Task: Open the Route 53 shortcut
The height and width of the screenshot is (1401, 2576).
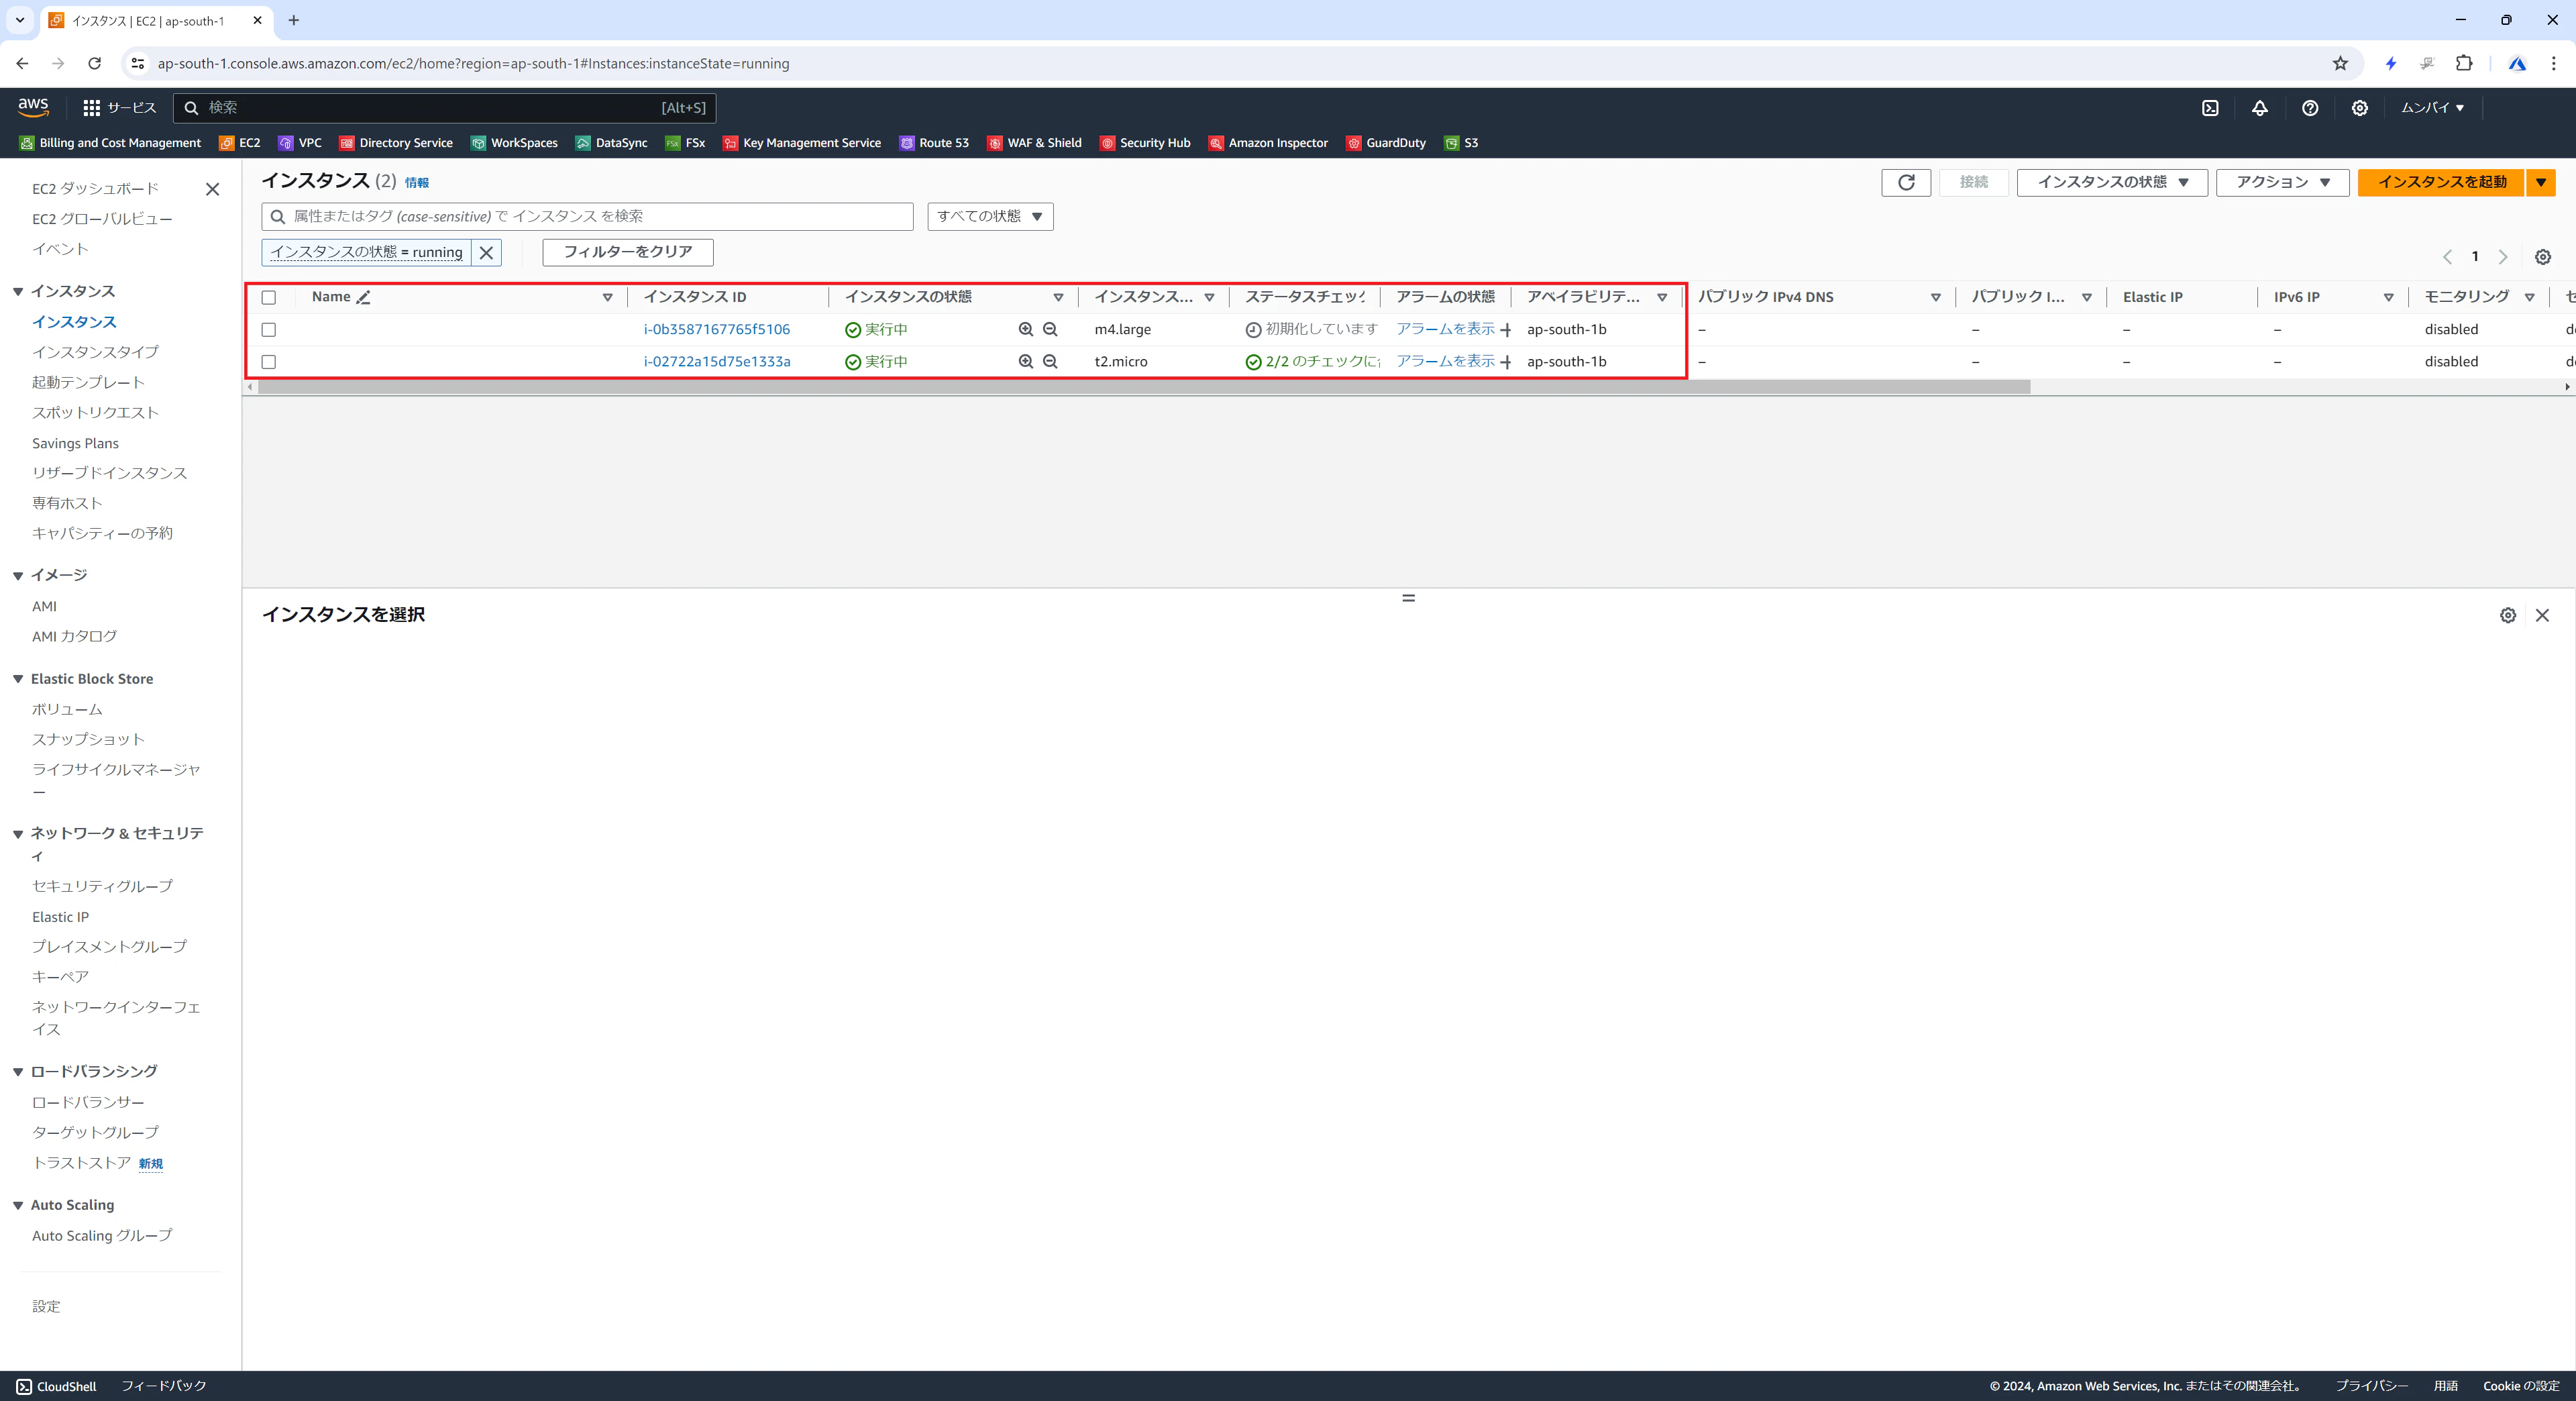Action: pyautogui.click(x=934, y=143)
